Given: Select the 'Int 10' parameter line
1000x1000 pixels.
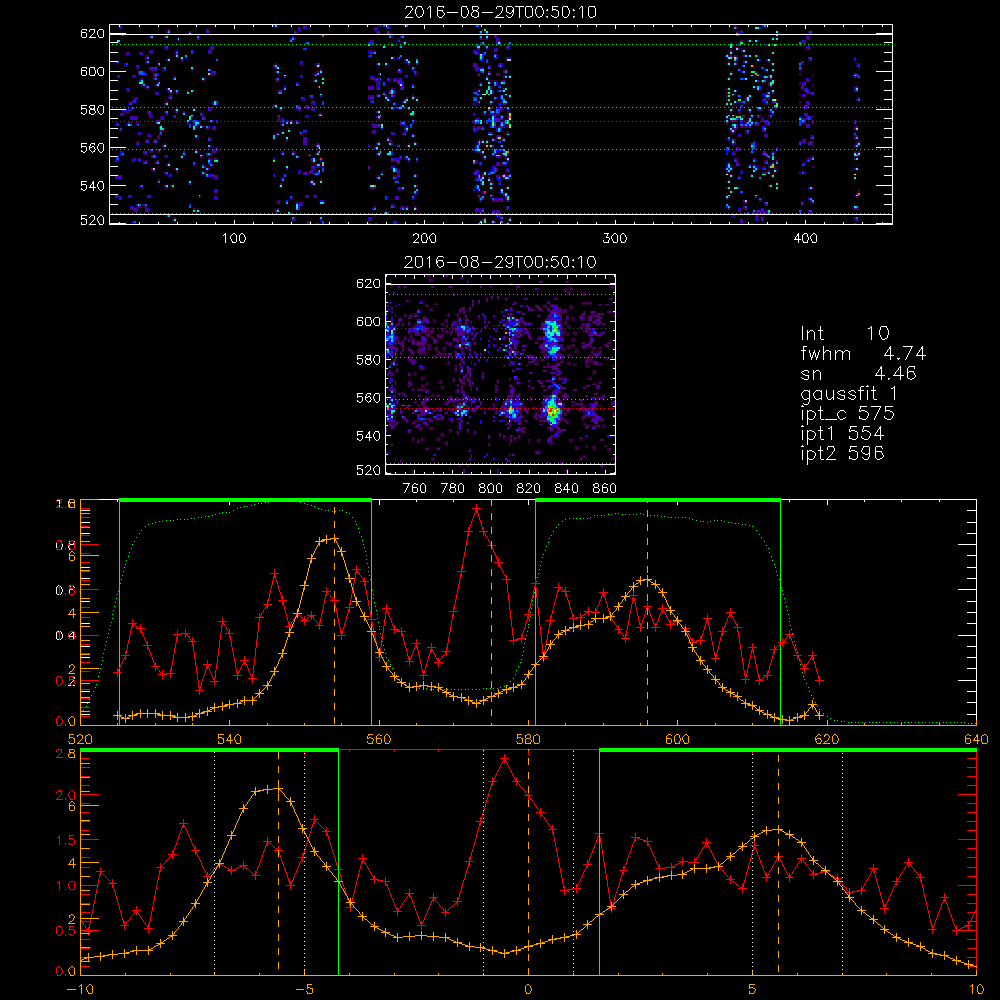Looking at the screenshot, I should (845, 333).
